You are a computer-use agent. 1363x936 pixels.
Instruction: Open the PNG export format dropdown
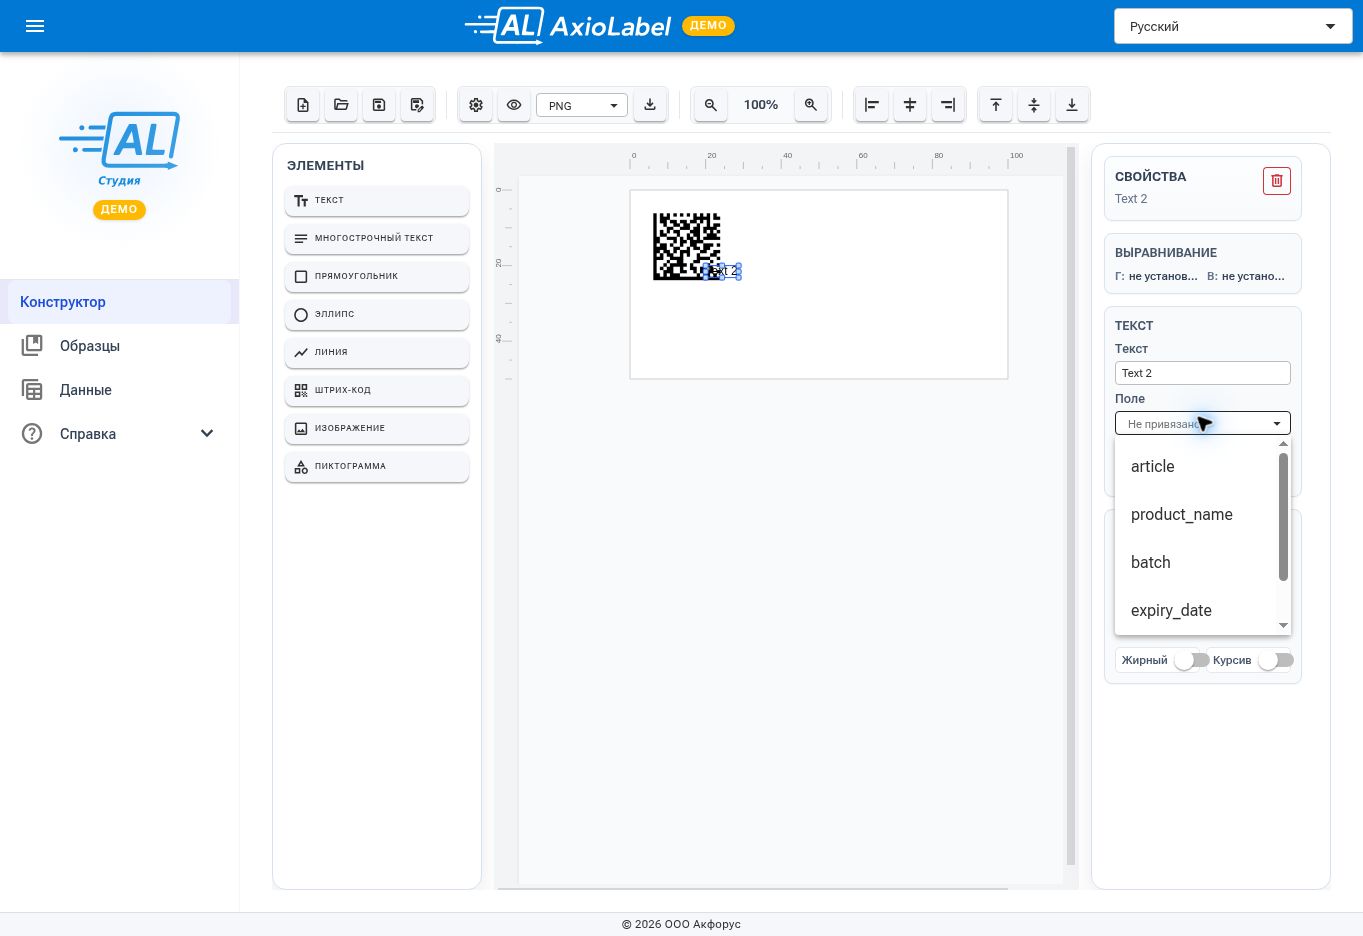point(582,105)
